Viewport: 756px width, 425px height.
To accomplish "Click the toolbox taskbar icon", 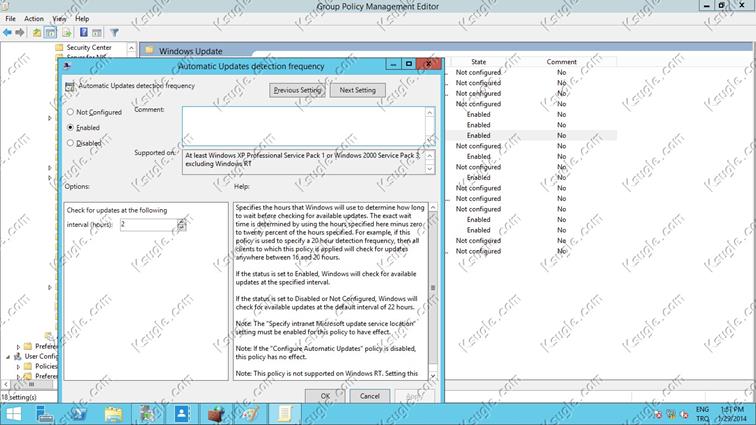I will 216,414.
